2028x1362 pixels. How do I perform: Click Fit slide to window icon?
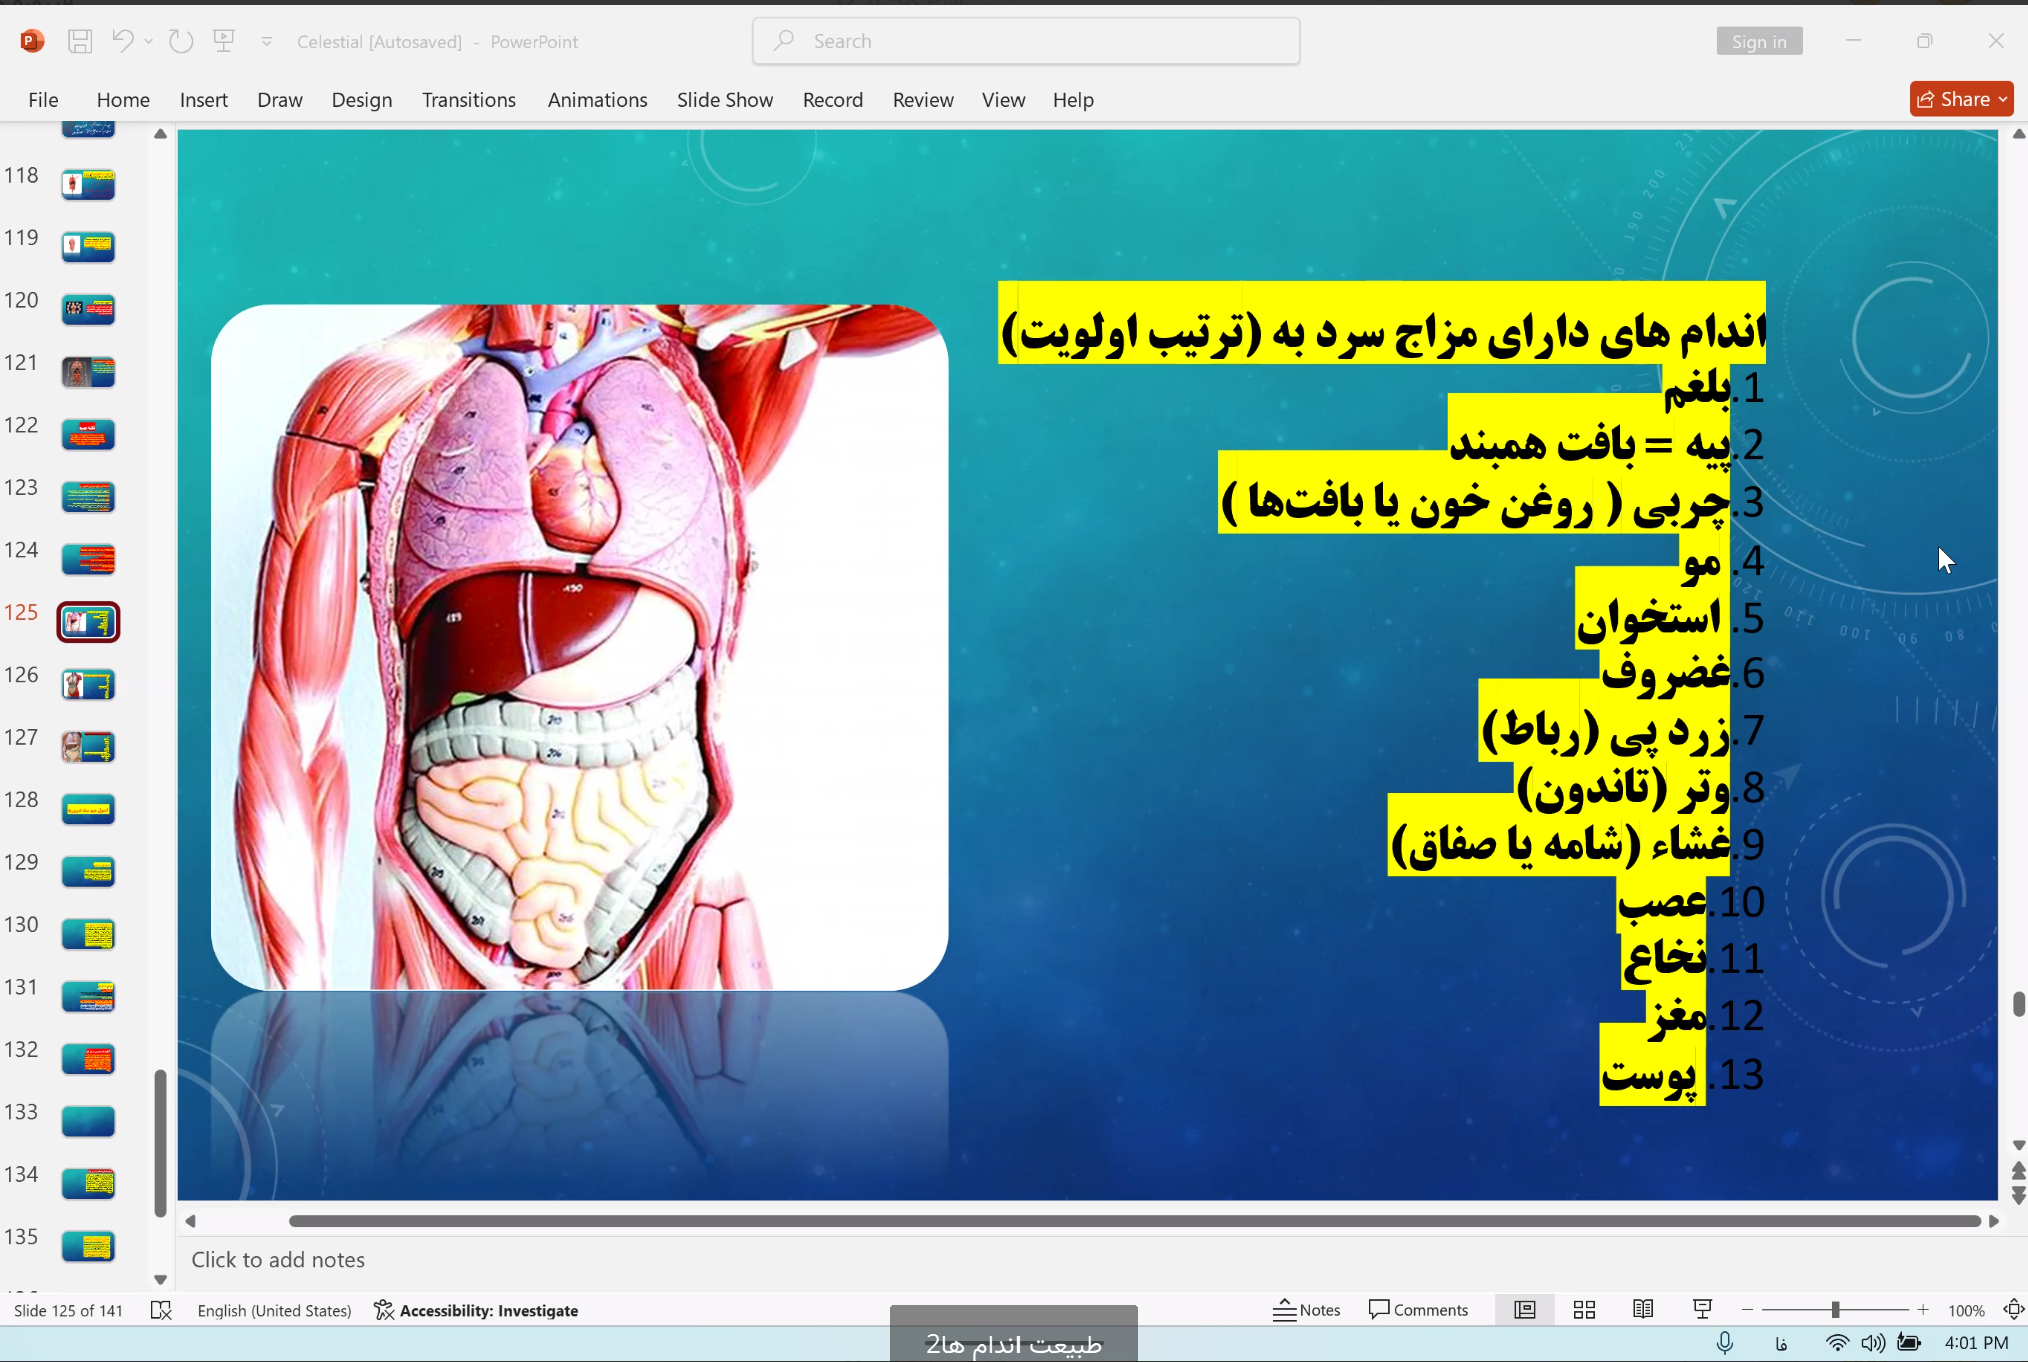pyautogui.click(x=2013, y=1310)
